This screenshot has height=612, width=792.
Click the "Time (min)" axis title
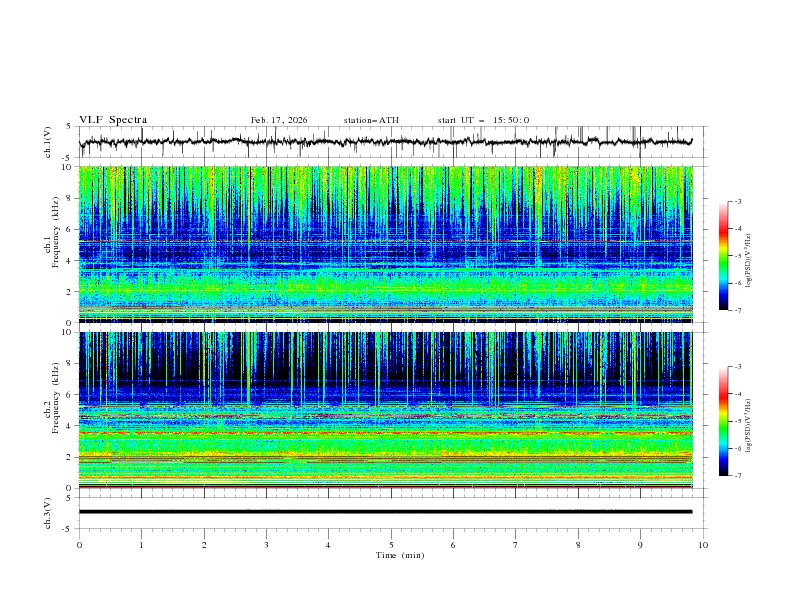[x=400, y=555]
